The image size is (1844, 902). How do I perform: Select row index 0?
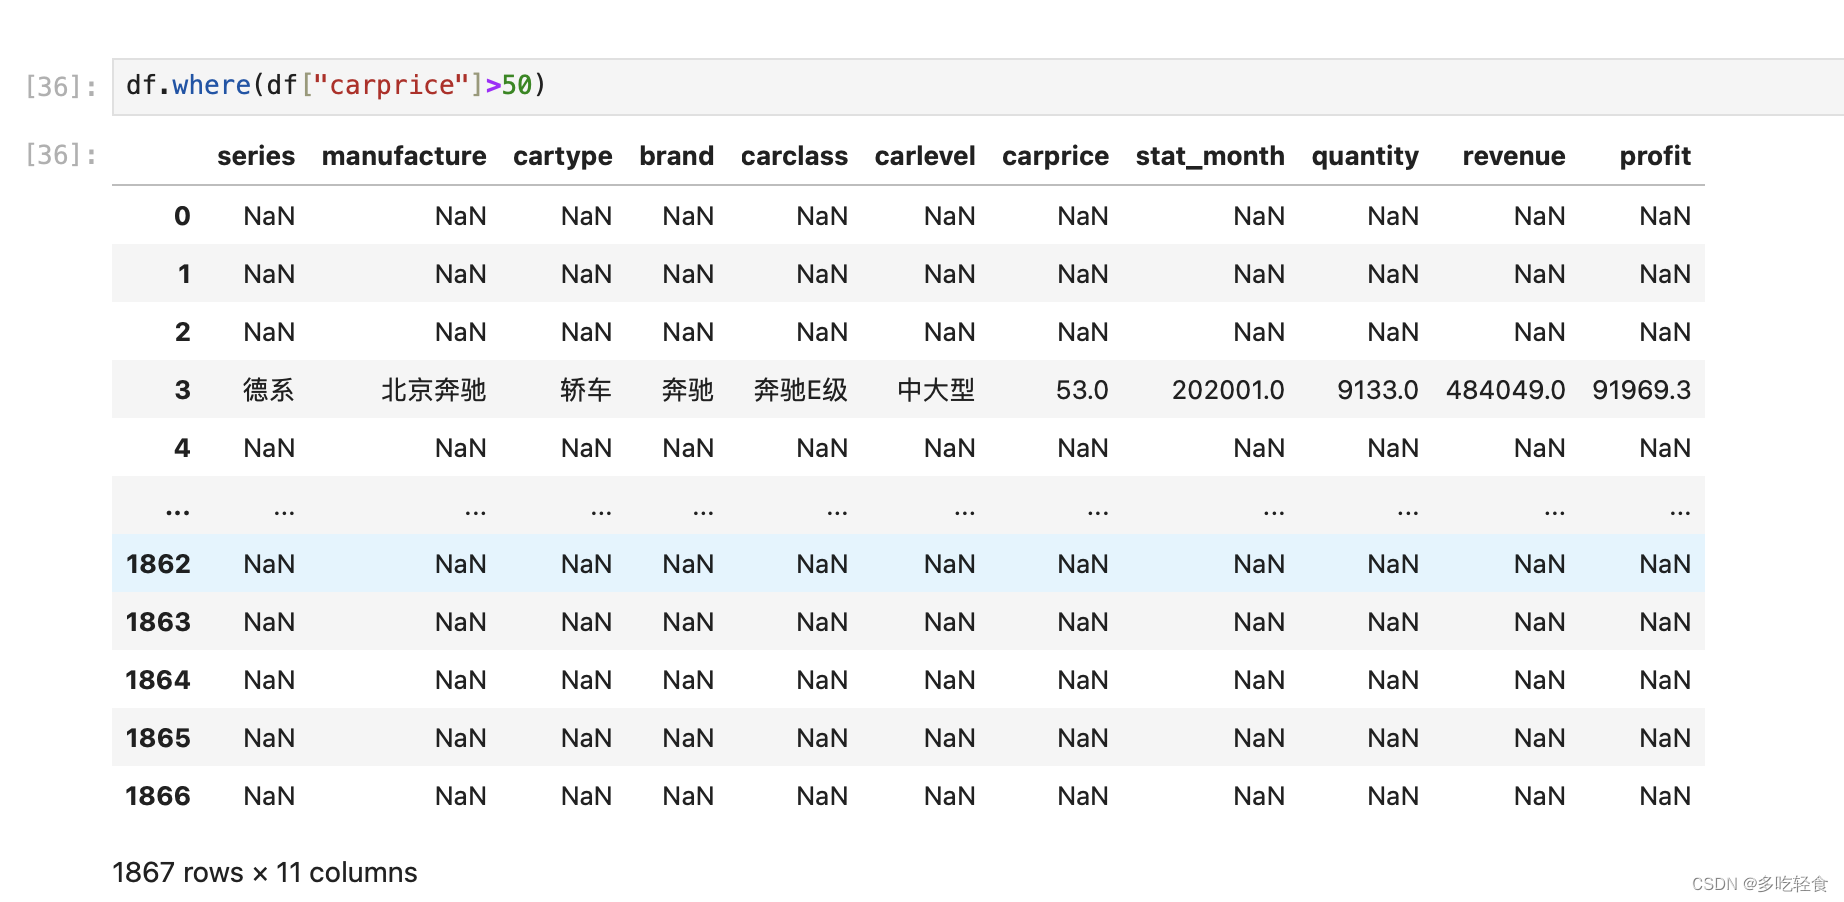click(182, 216)
